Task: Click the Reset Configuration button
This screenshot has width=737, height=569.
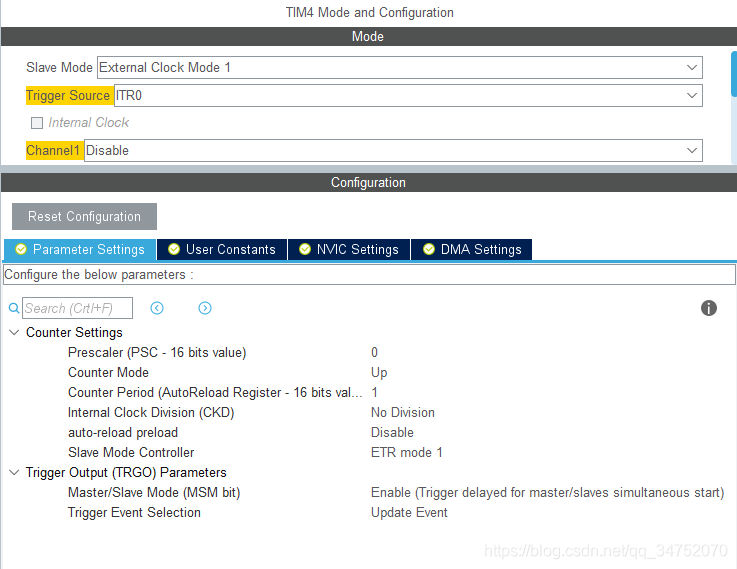Action: pyautogui.click(x=85, y=217)
